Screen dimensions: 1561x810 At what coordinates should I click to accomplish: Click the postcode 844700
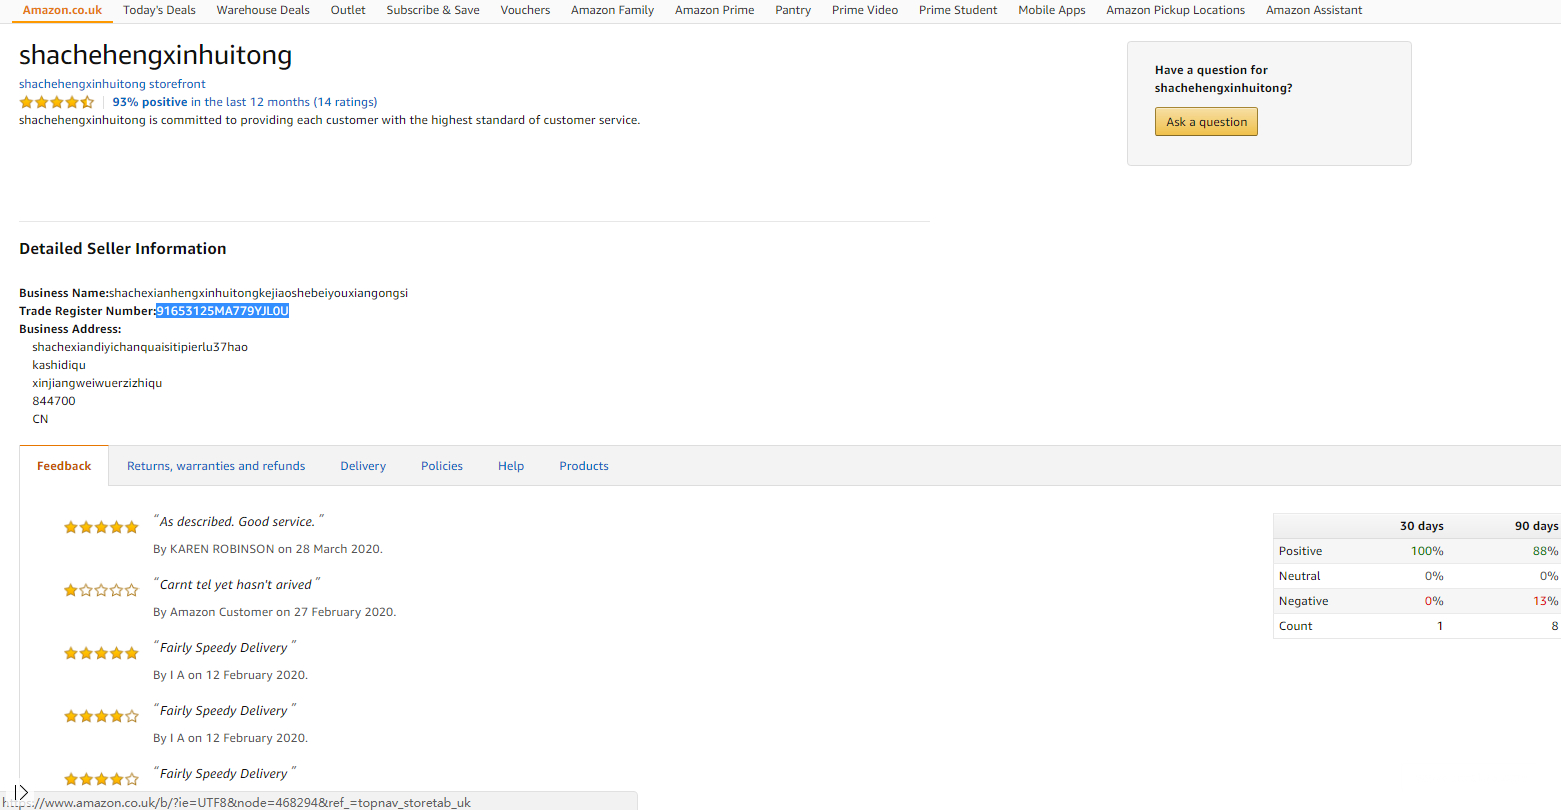[x=54, y=401]
